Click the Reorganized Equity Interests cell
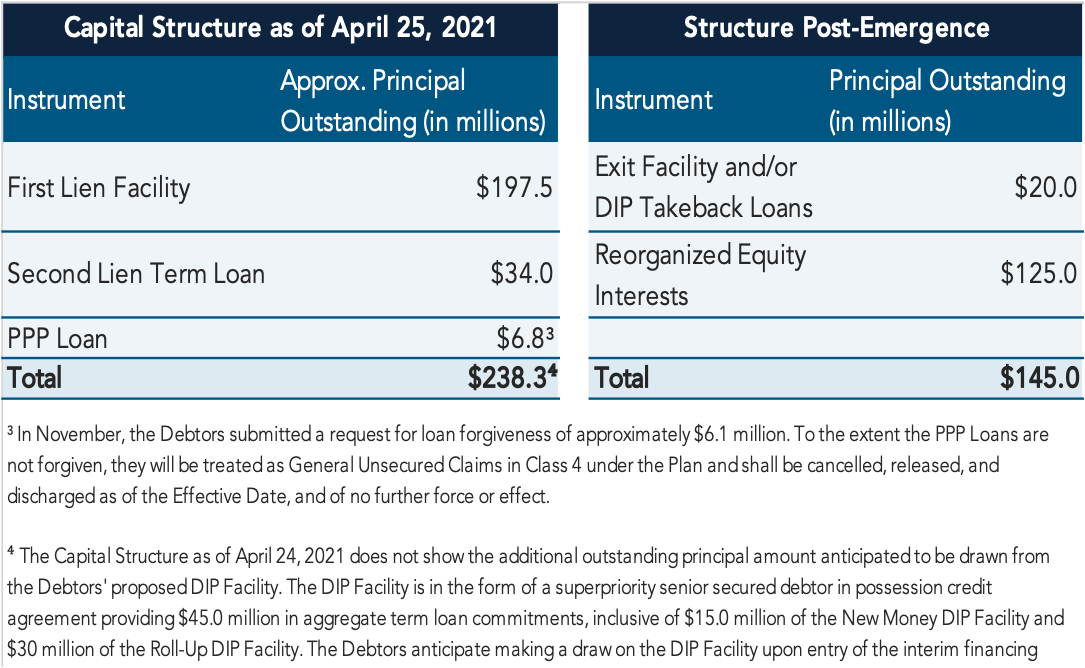Viewport: 1085px width, 668px height. [x=700, y=276]
